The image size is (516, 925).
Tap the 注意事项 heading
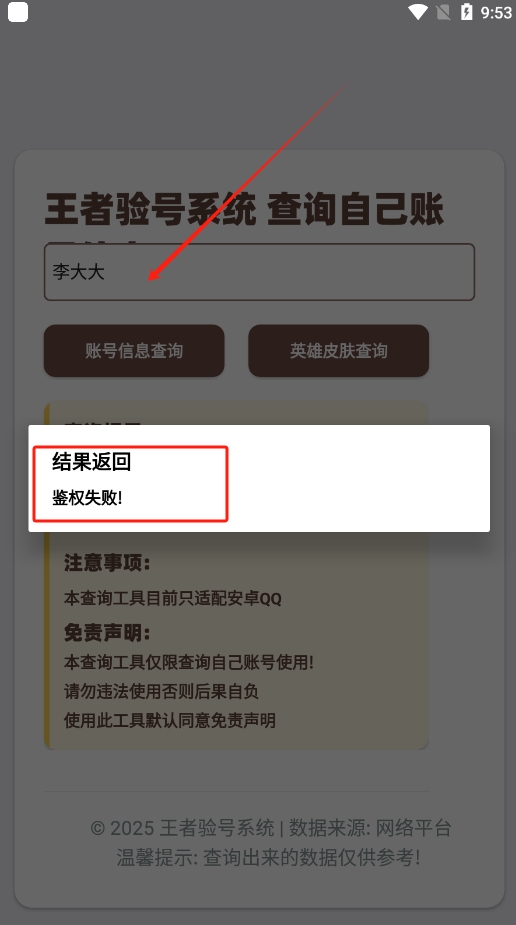pos(107,563)
